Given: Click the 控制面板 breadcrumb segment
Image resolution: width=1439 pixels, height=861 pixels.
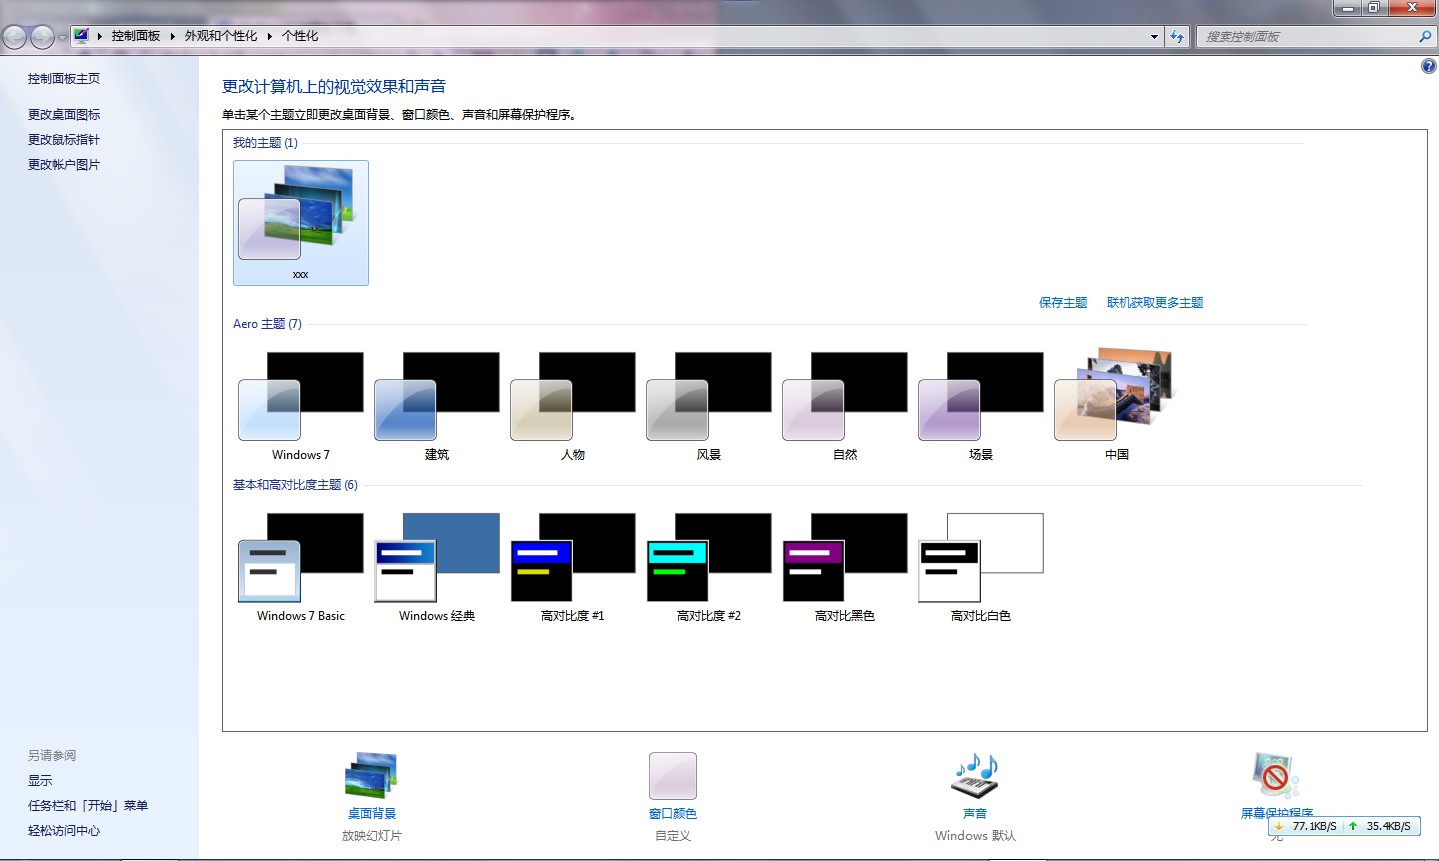Looking at the screenshot, I should coord(136,36).
